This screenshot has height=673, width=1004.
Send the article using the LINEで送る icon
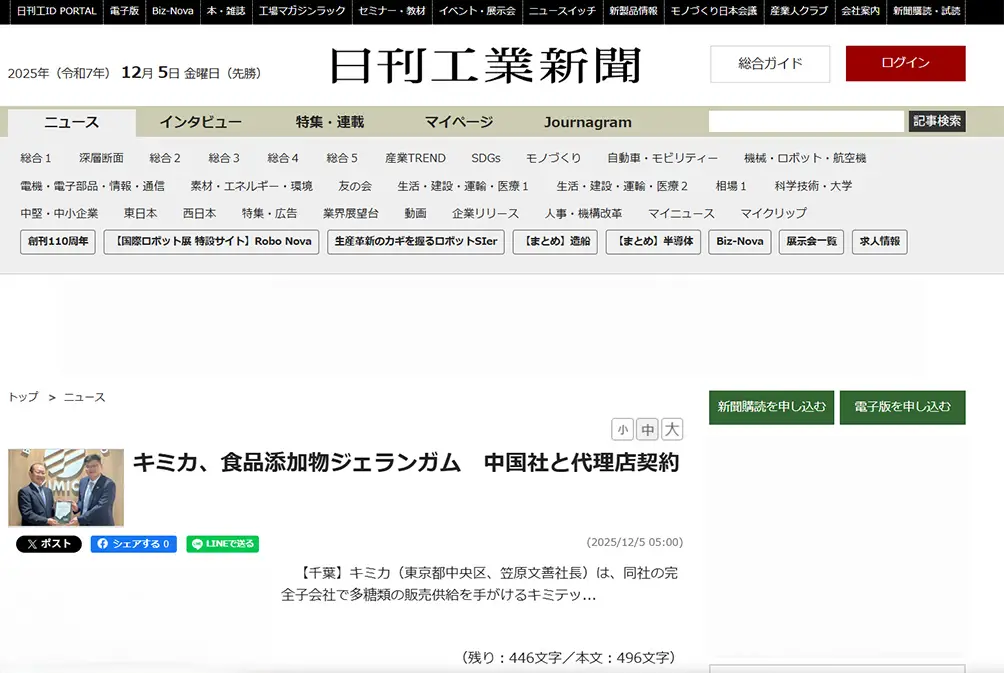pyautogui.click(x=221, y=544)
